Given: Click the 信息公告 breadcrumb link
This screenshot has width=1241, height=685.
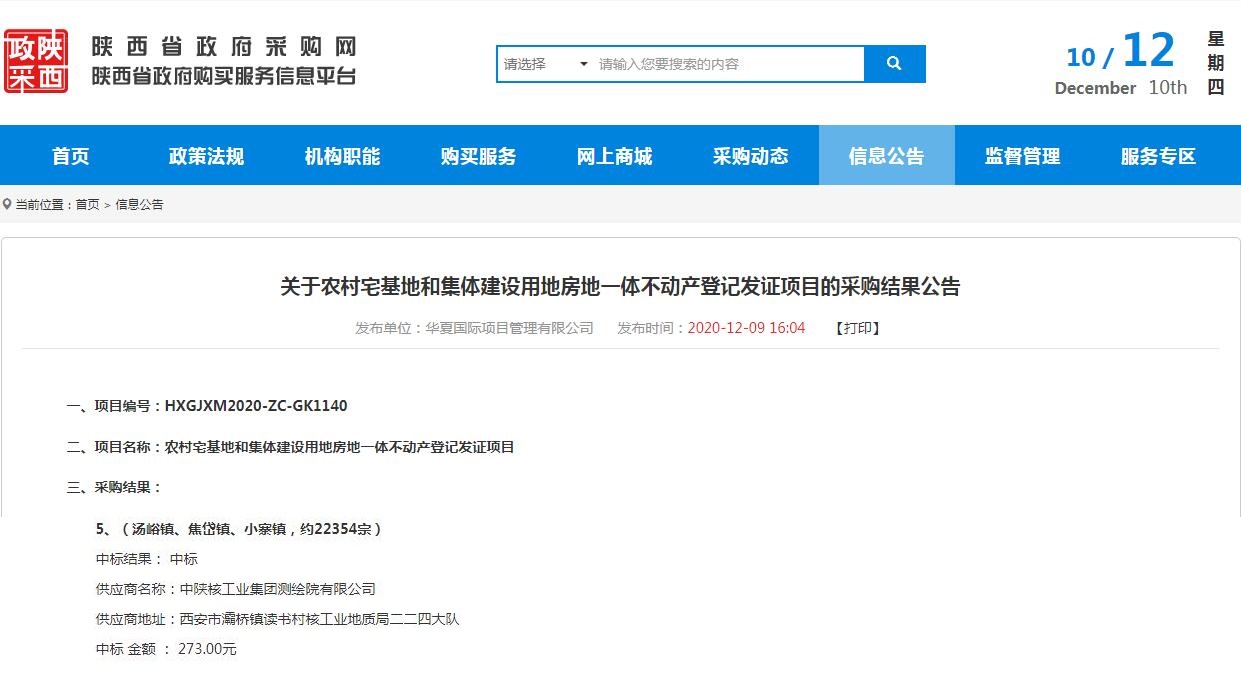Looking at the screenshot, I should point(139,205).
